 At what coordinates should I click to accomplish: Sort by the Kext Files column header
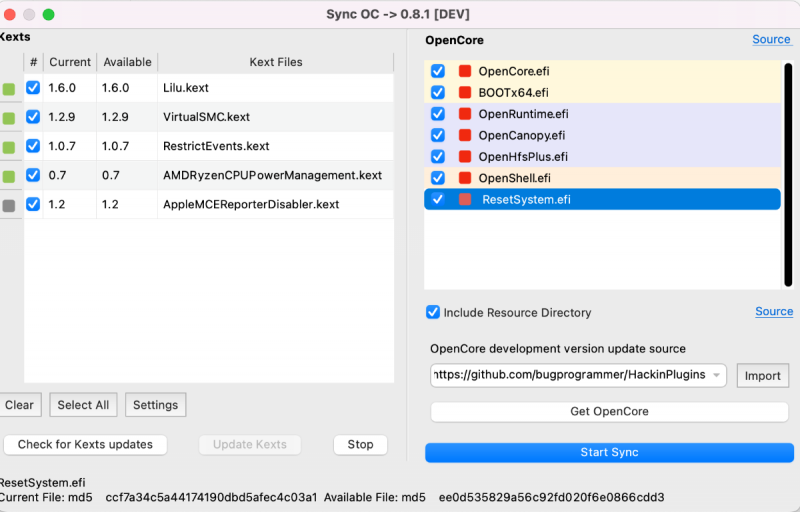coord(275,62)
